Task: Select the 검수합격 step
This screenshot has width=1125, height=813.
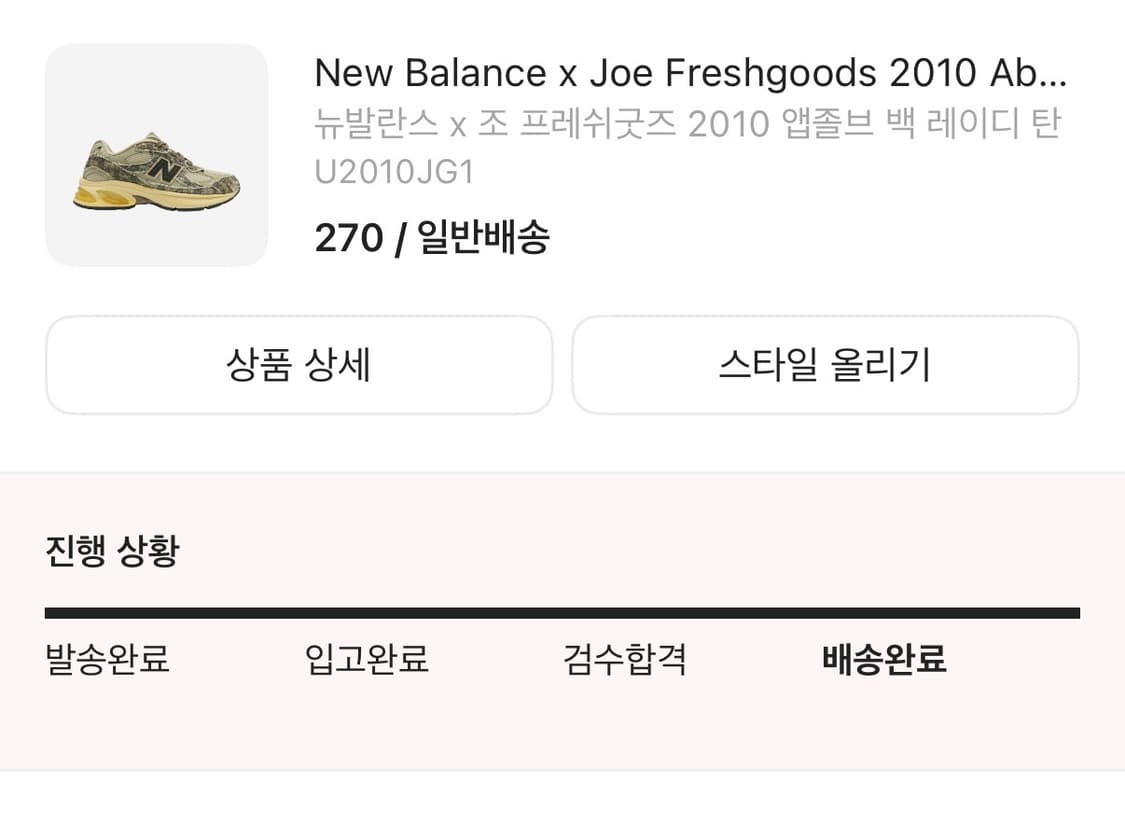Action: point(625,660)
